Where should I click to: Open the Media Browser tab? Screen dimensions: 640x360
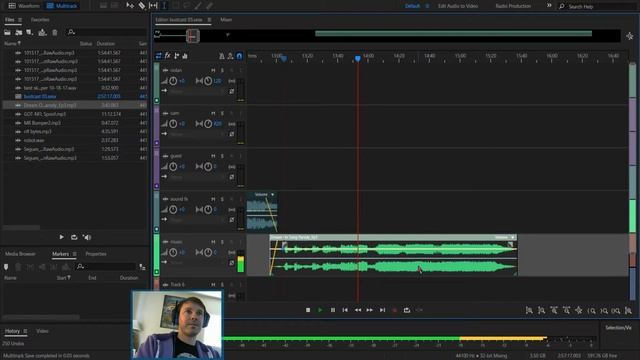click(20, 254)
